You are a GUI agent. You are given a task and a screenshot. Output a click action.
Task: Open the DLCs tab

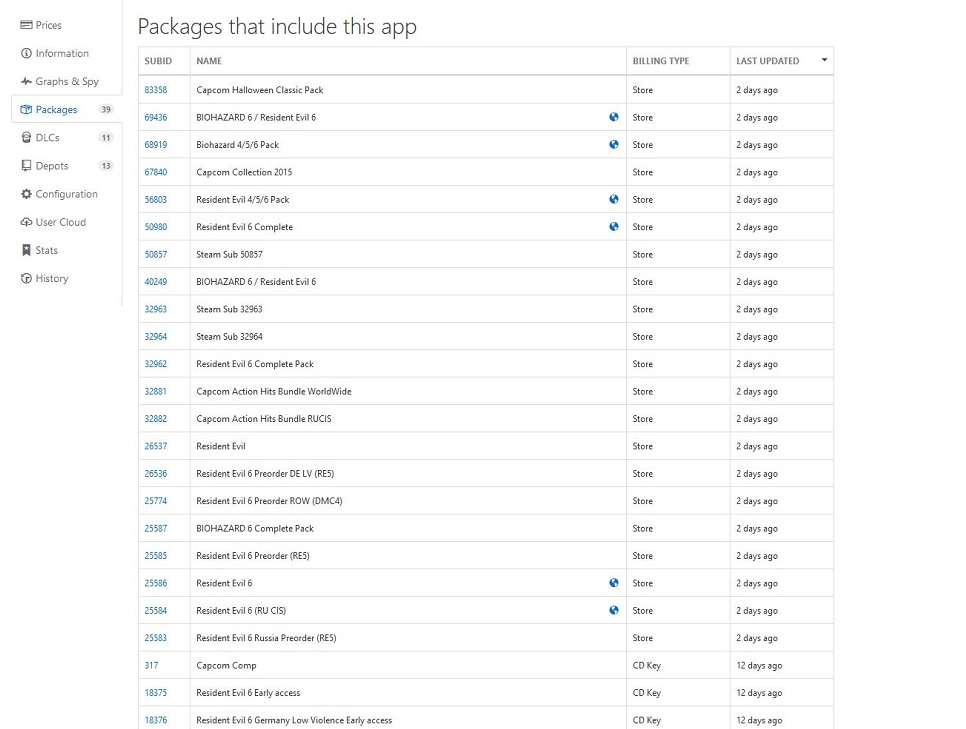[48, 138]
